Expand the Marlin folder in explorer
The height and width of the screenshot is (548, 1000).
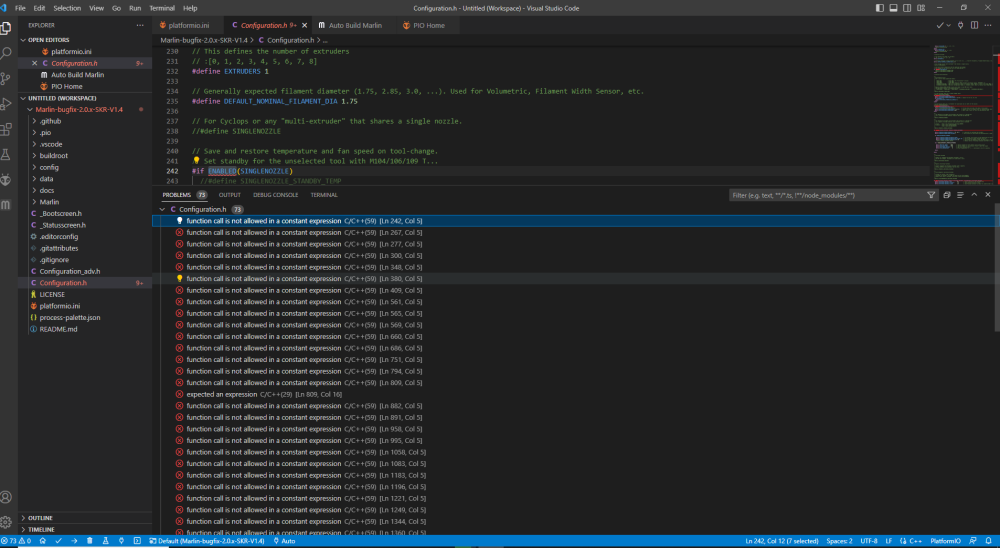[49, 201]
